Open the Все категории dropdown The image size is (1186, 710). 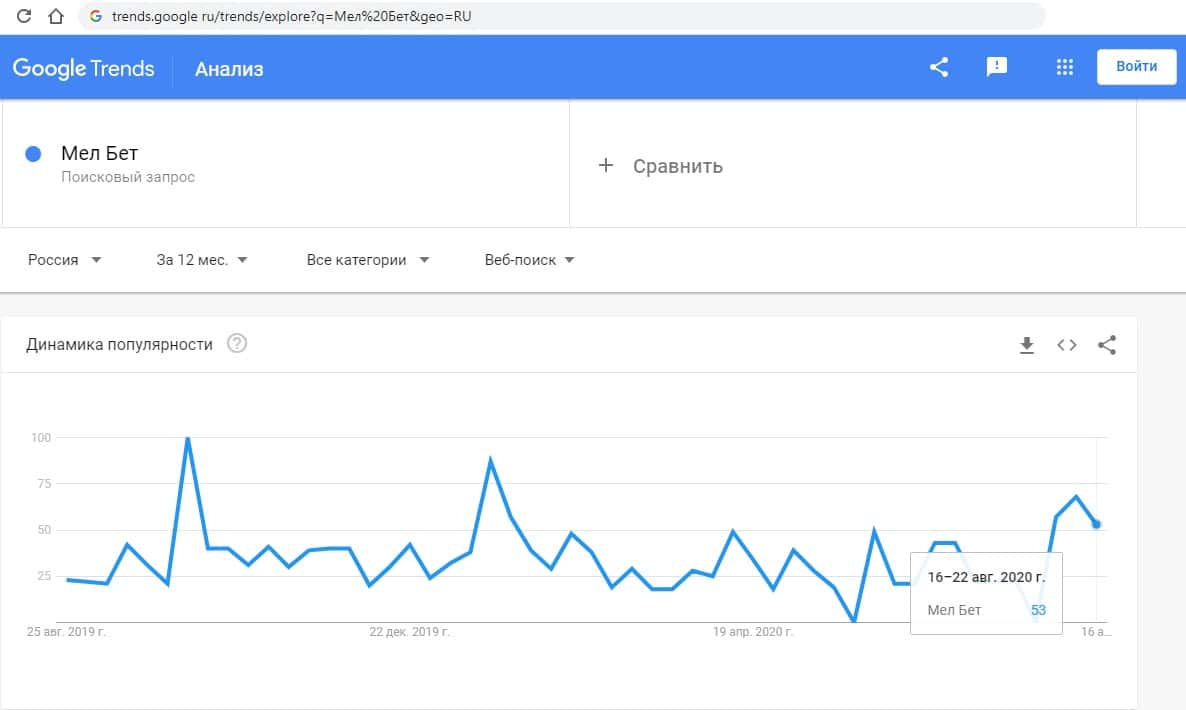(367, 260)
